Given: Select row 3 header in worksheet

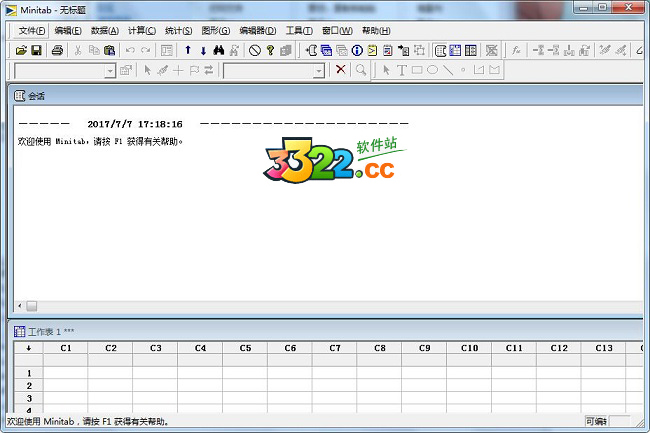Looking at the screenshot, I should pyautogui.click(x=29, y=398).
